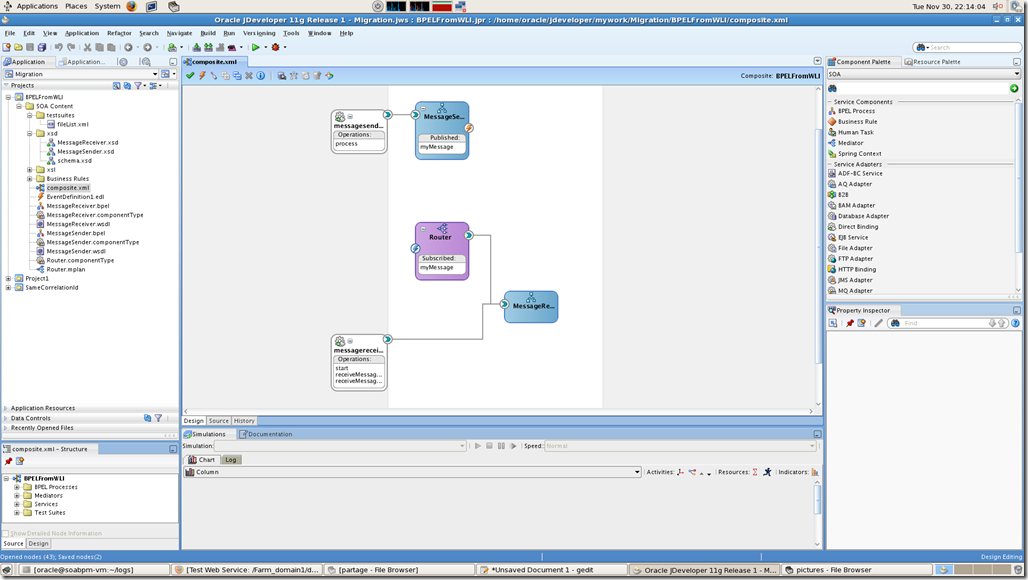Expand the Mediators node in Structure

coord(17,495)
